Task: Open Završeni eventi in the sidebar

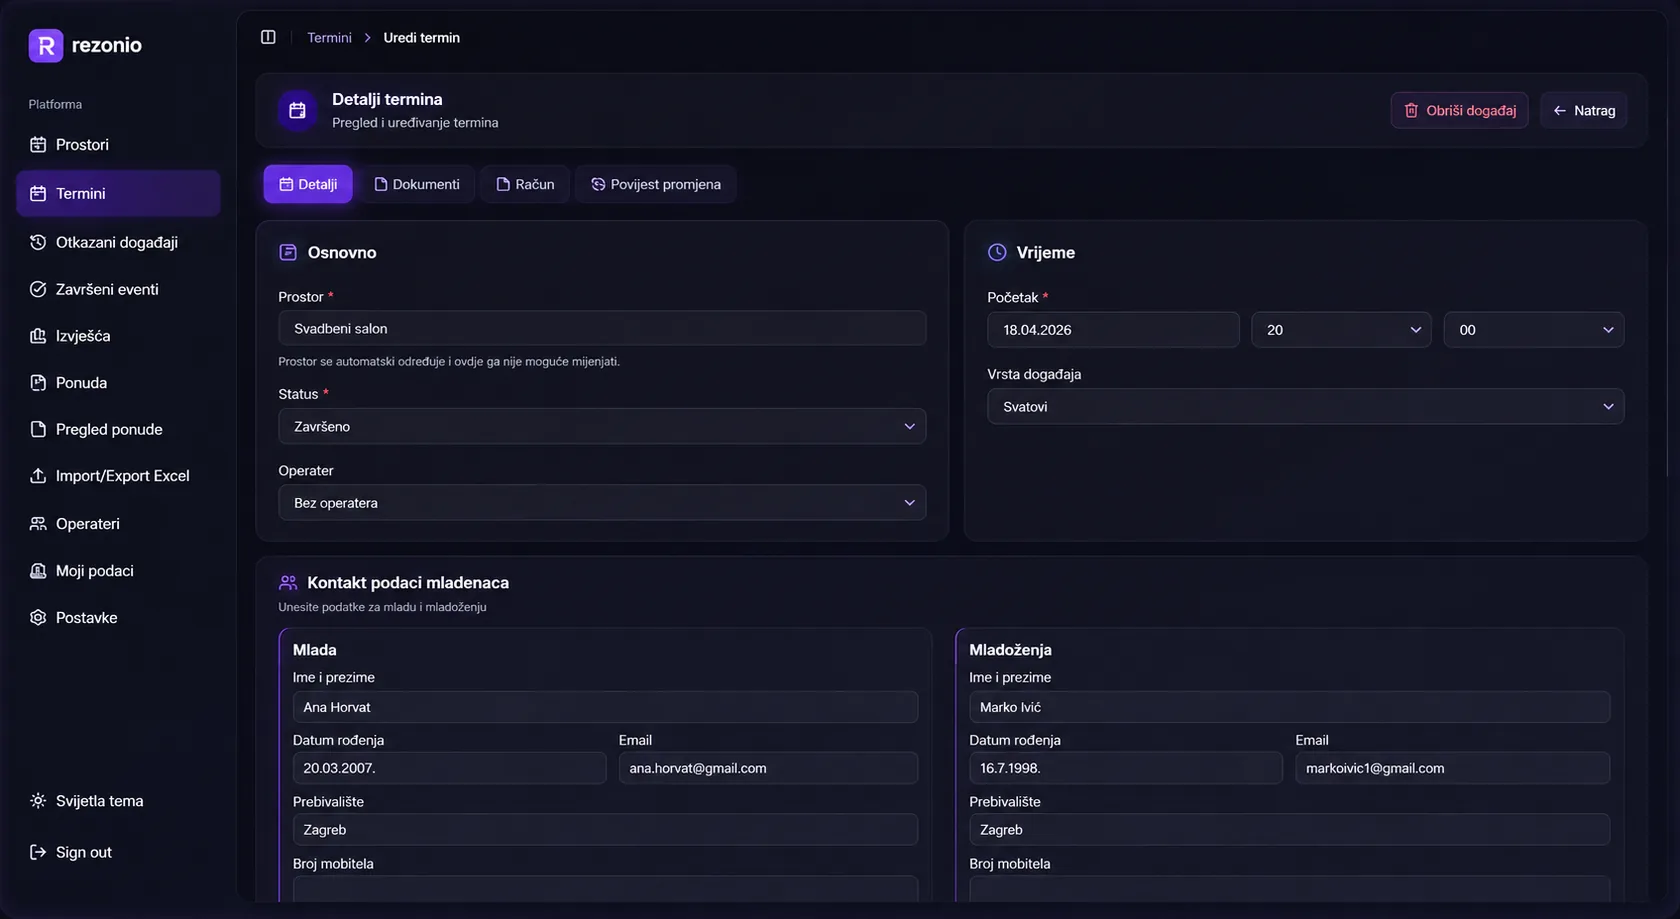Action: coord(118,289)
